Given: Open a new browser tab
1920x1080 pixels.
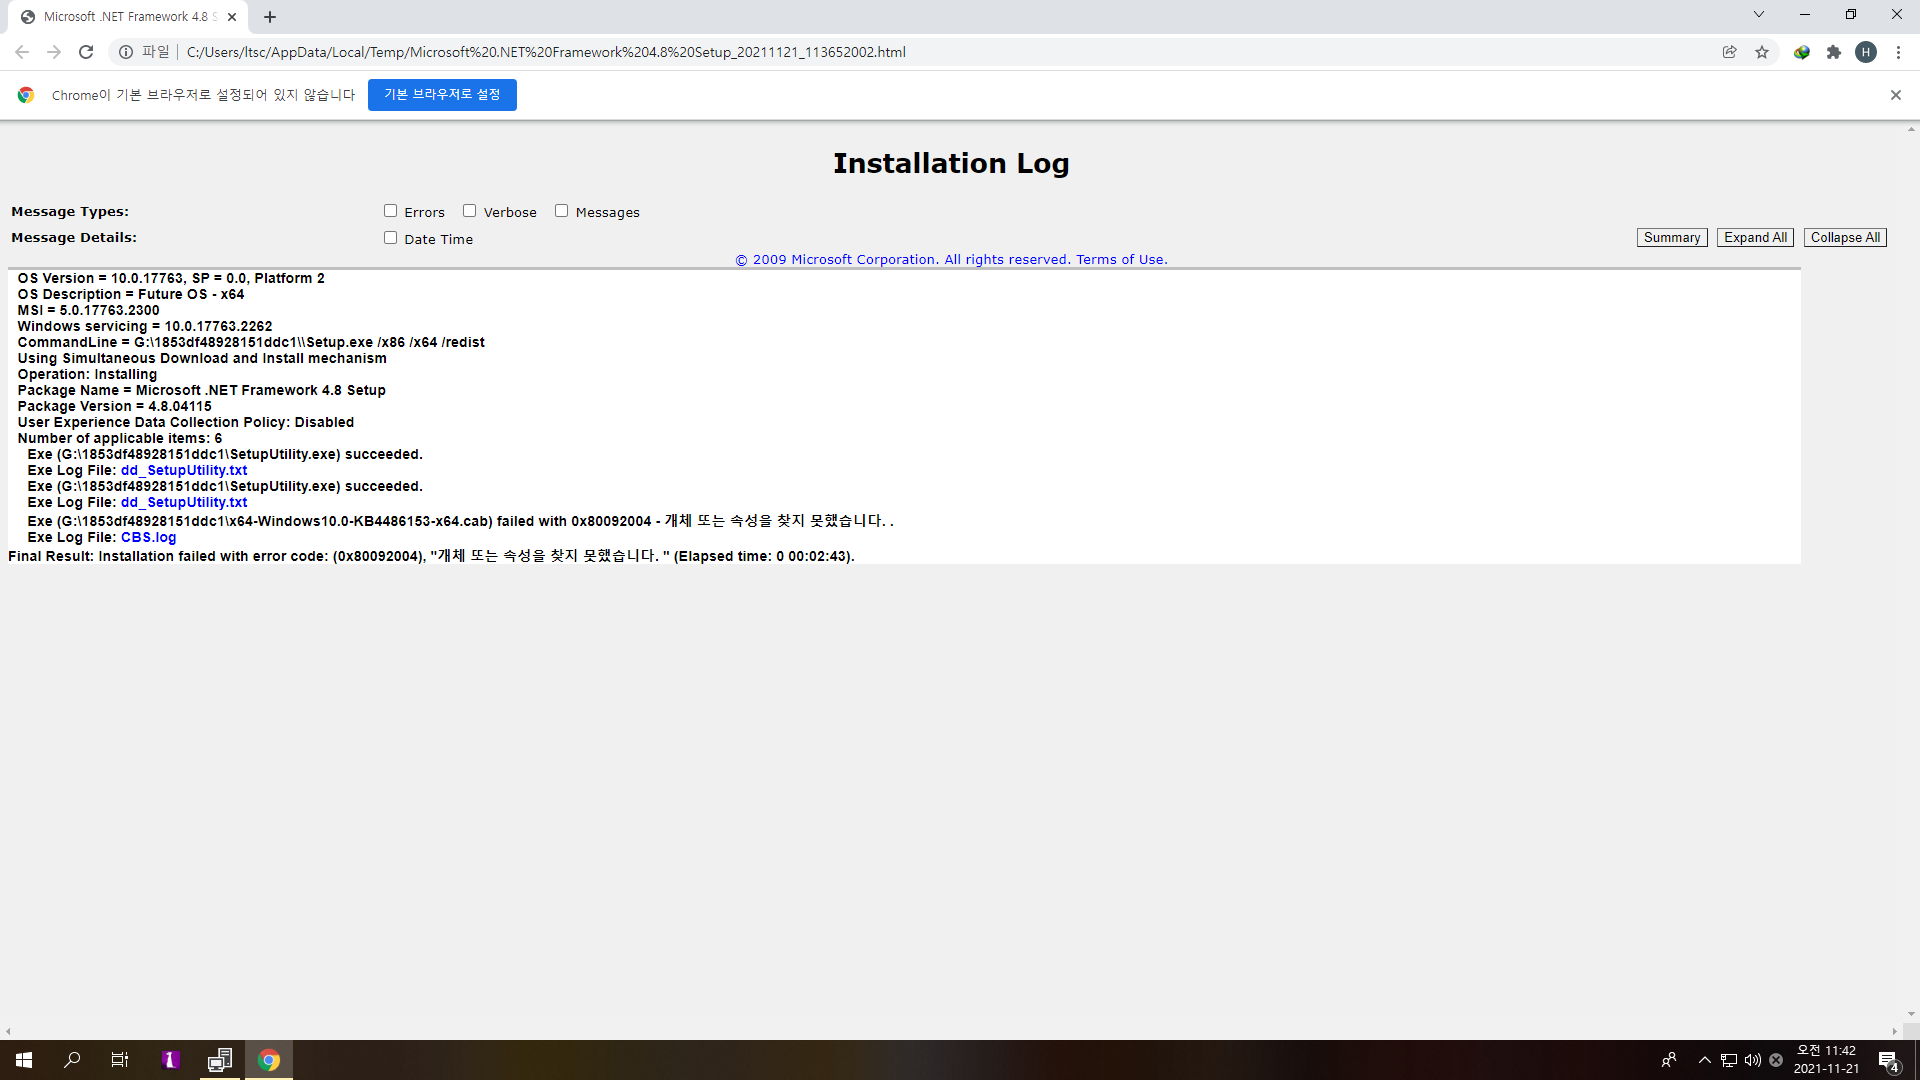Looking at the screenshot, I should [270, 17].
